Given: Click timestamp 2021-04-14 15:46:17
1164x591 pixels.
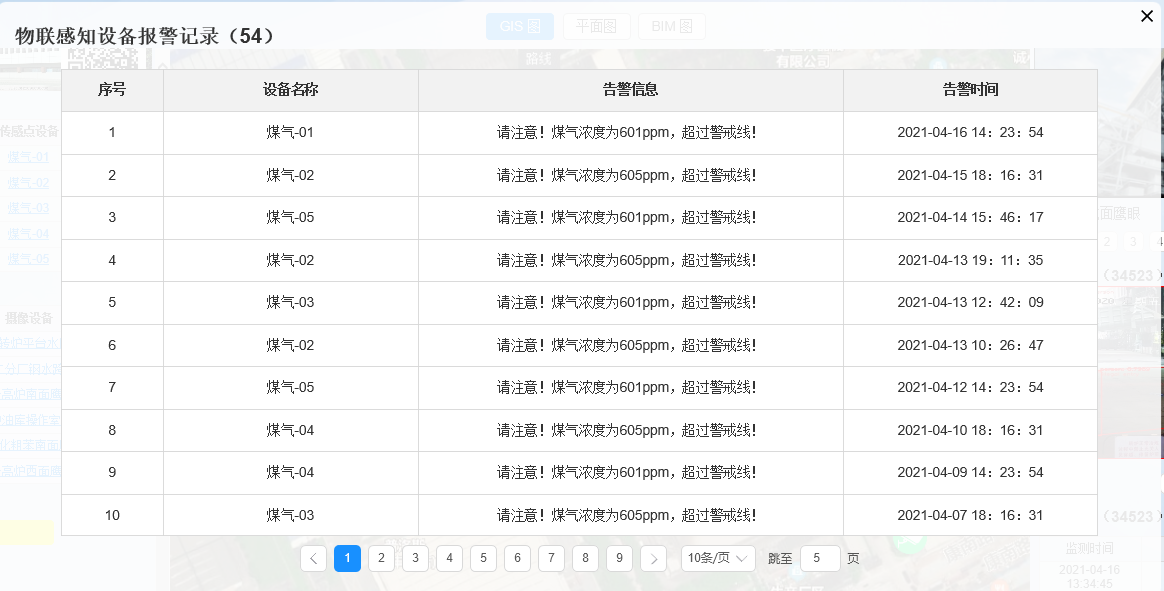Looking at the screenshot, I should 970,218.
